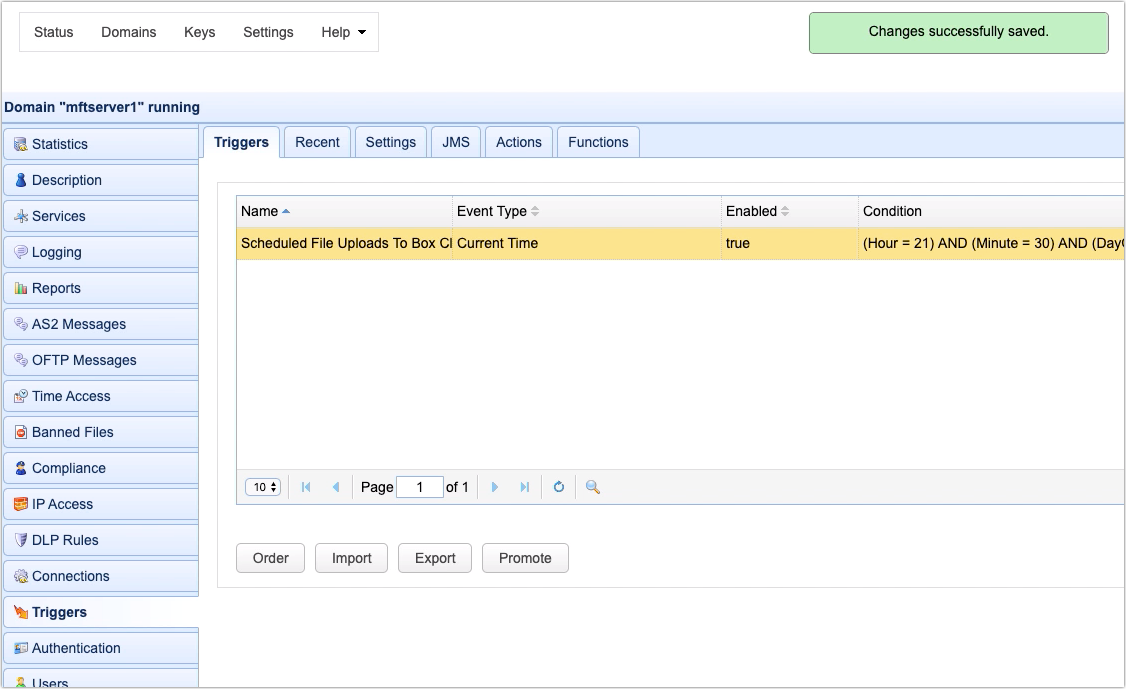1126x689 pixels.
Task: Jump to the last page of triggers
Action: click(x=525, y=487)
